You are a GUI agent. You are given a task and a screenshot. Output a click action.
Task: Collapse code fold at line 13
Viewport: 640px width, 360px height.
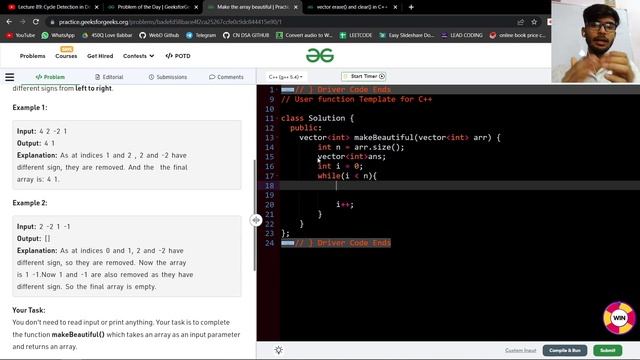coord(277,138)
